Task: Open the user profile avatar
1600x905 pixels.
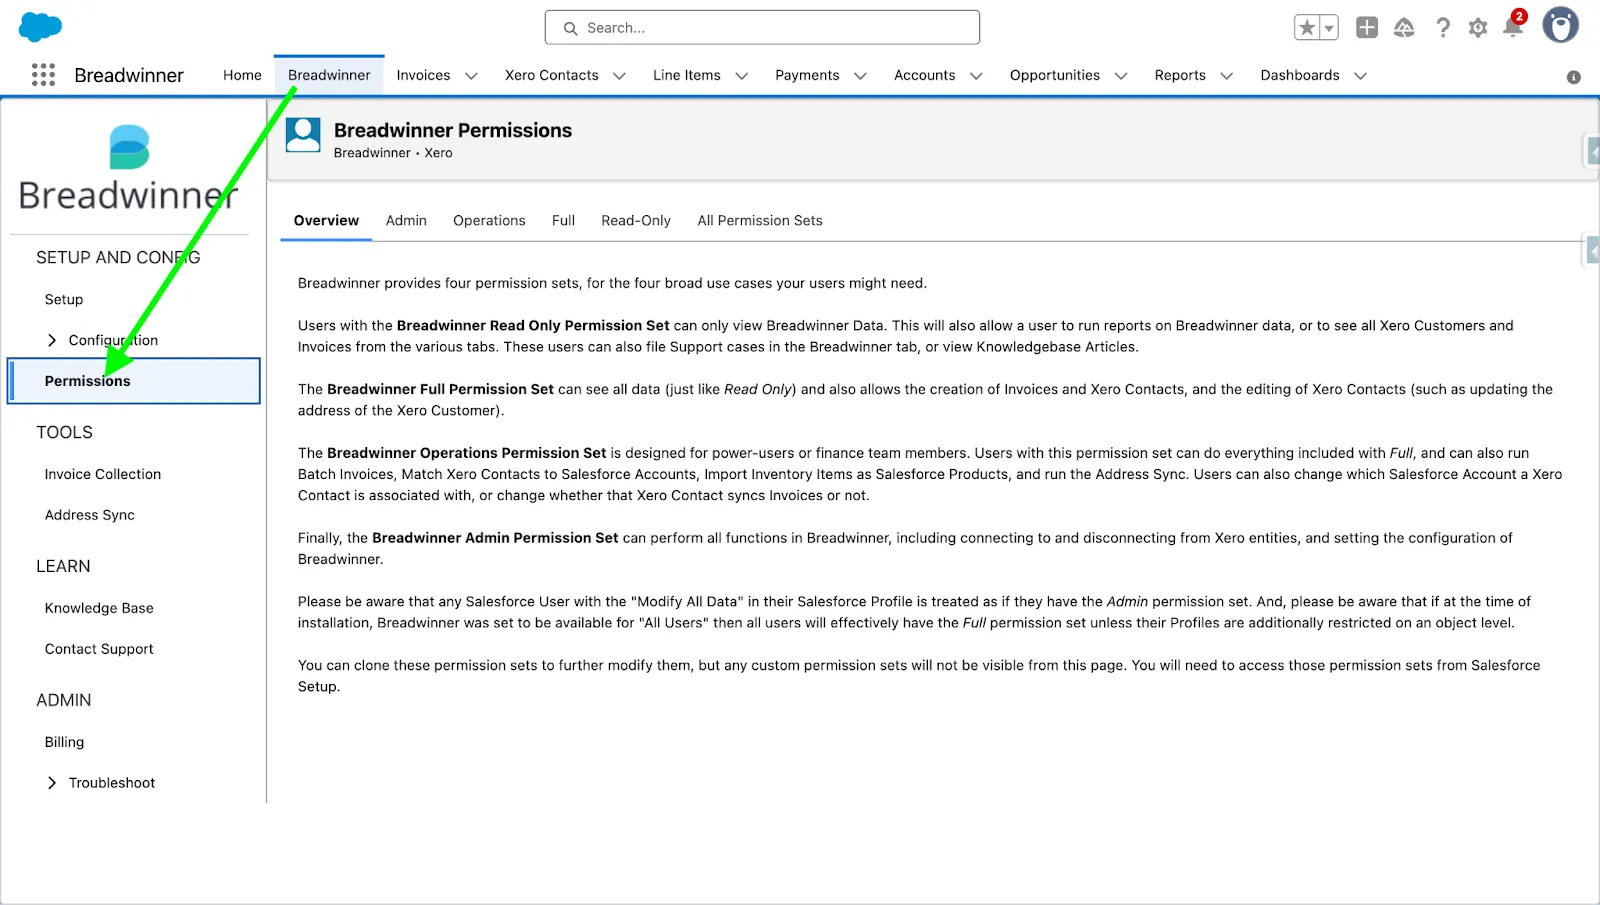Action: pyautogui.click(x=1560, y=25)
